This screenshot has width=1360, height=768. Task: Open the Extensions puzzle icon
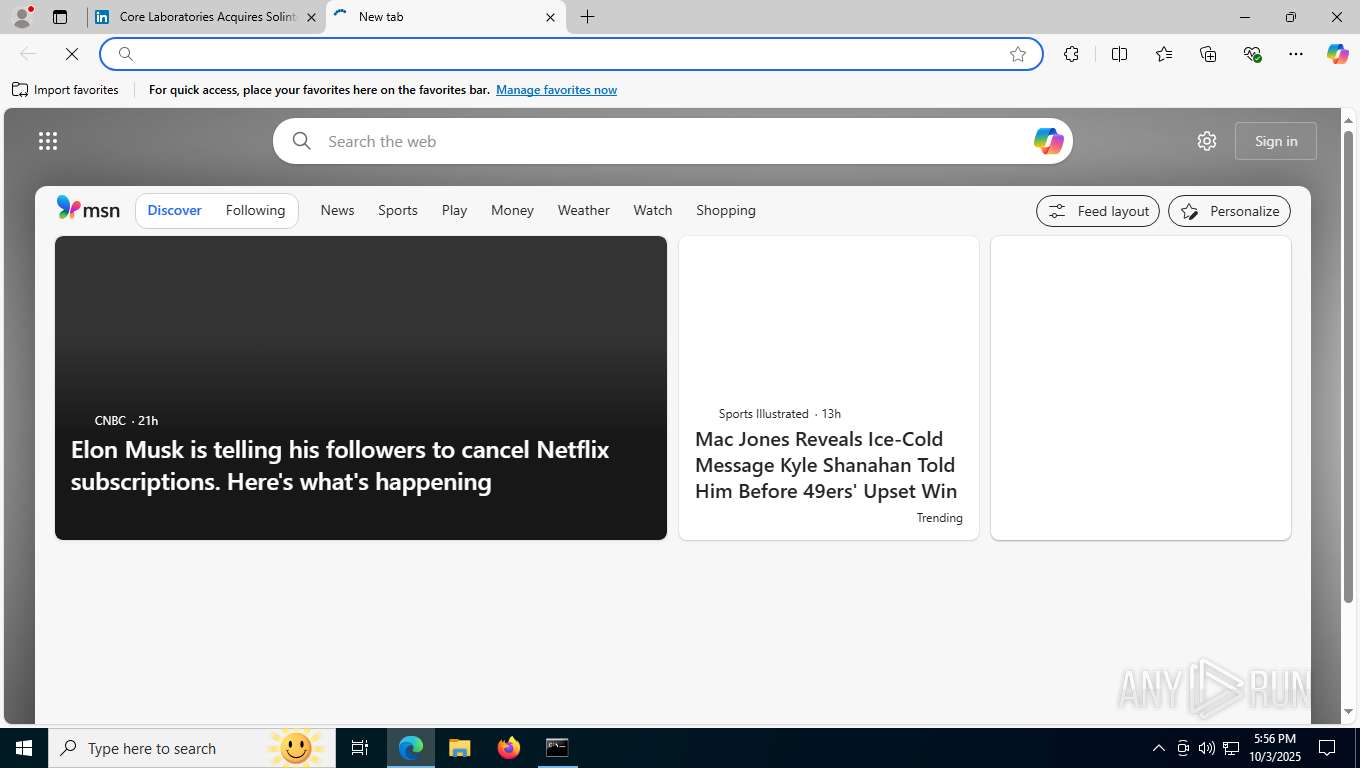[x=1071, y=54]
